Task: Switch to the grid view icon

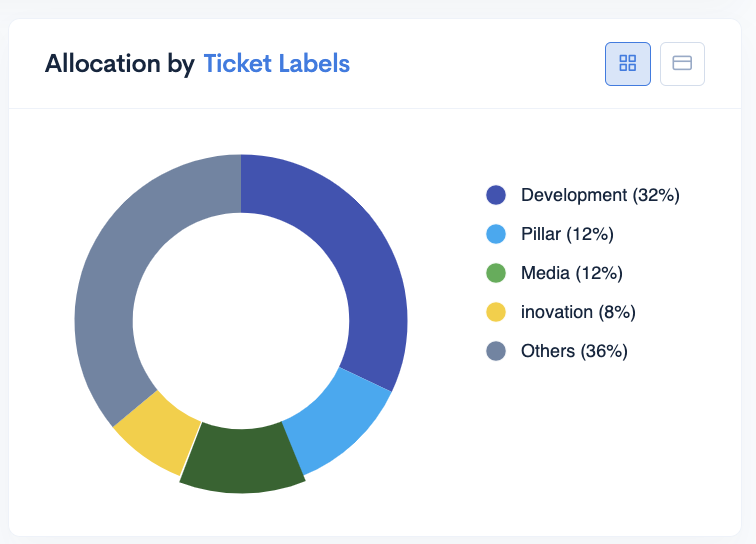Action: (x=628, y=64)
